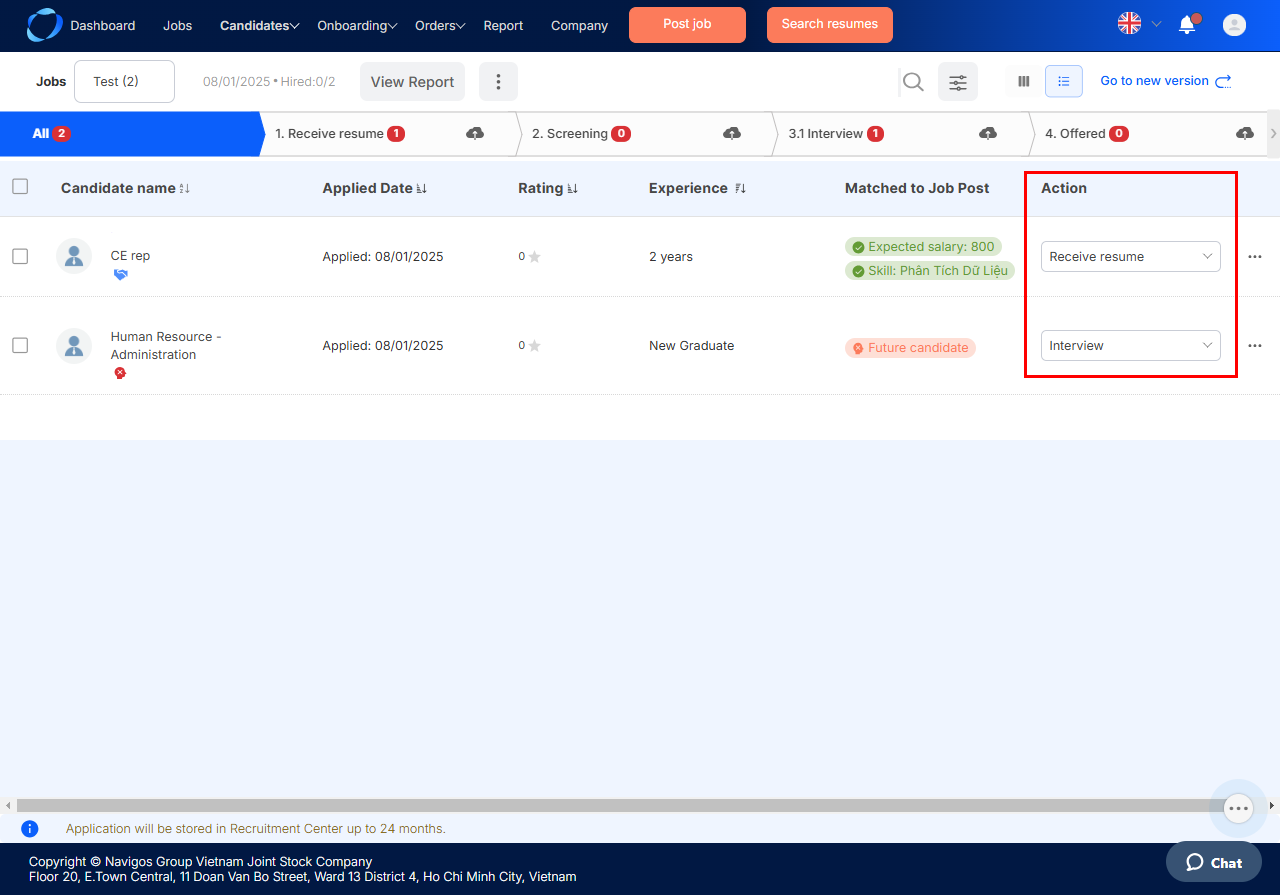The height and width of the screenshot is (895, 1280).
Task: Follow Go to new version link
Action: click(x=1166, y=81)
